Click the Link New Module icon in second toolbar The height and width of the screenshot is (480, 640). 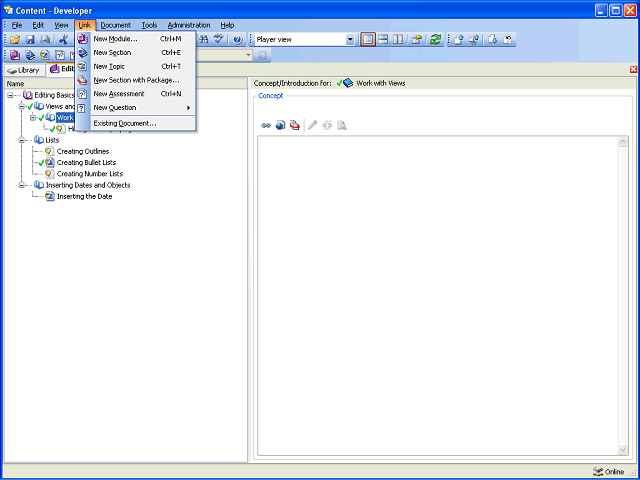15,55
